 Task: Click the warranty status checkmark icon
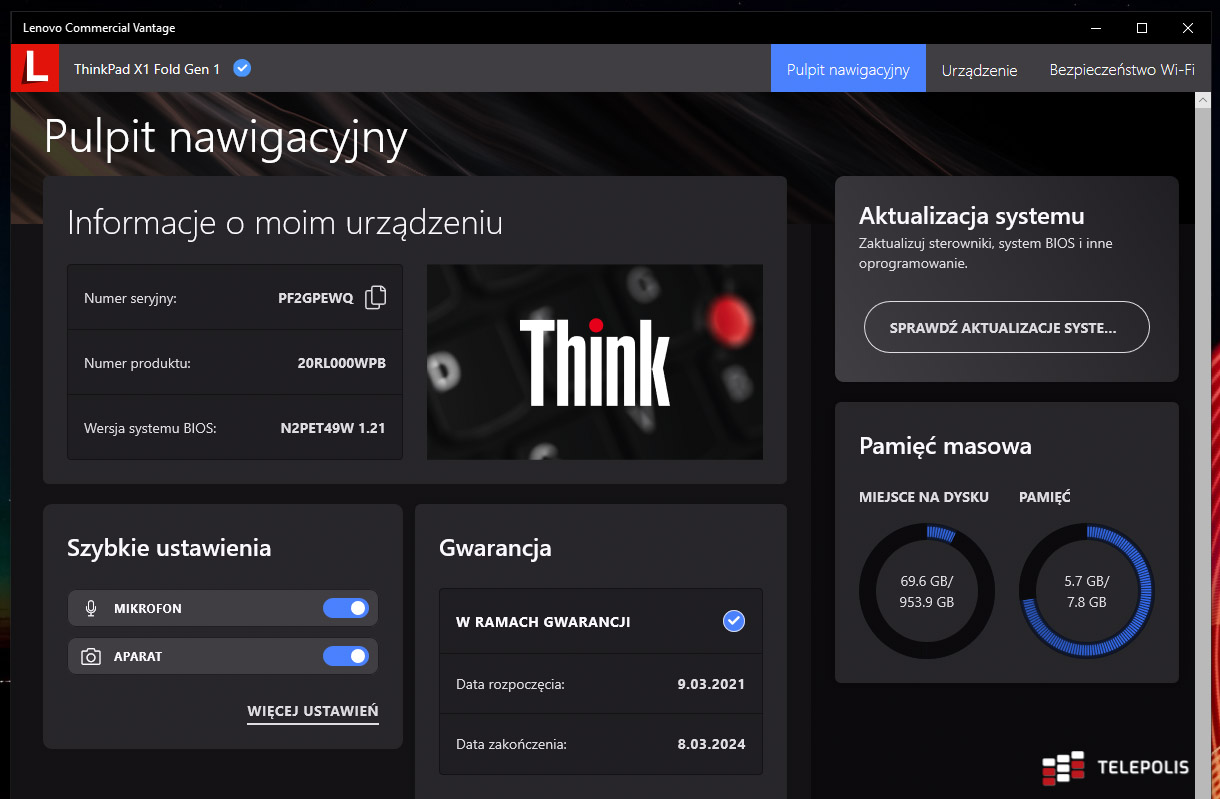[x=734, y=622]
